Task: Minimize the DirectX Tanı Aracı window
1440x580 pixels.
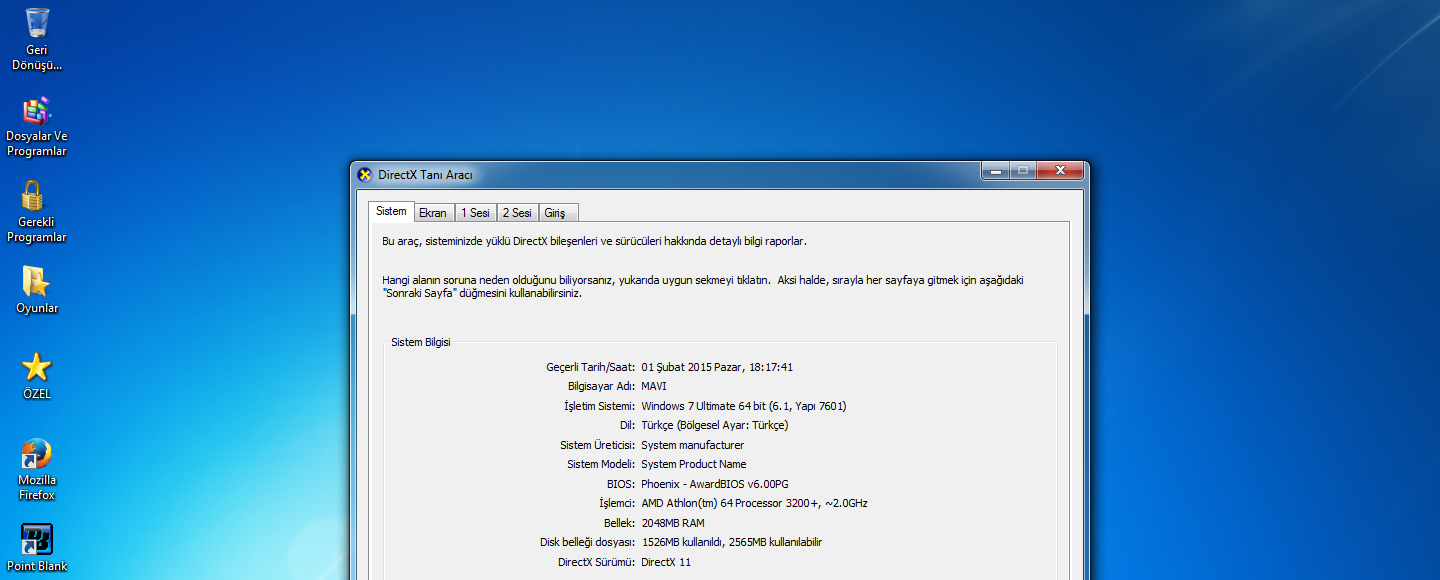Action: 995,172
